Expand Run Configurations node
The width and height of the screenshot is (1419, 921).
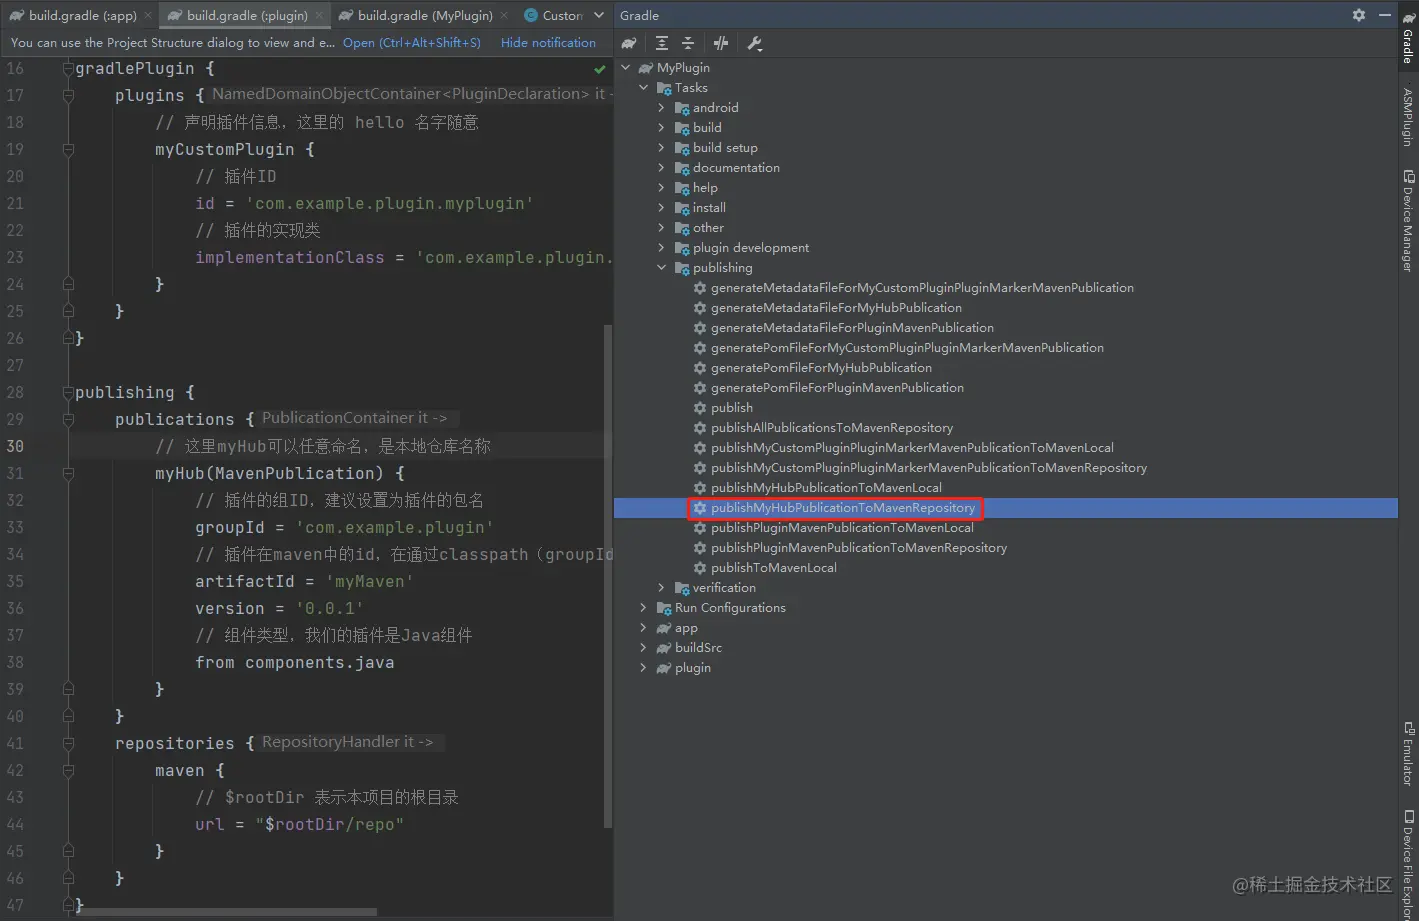coord(643,608)
